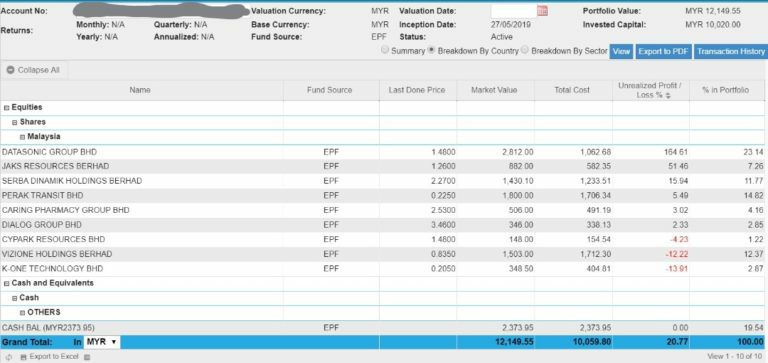
Task: Click Export to PDF button
Action: point(664,51)
